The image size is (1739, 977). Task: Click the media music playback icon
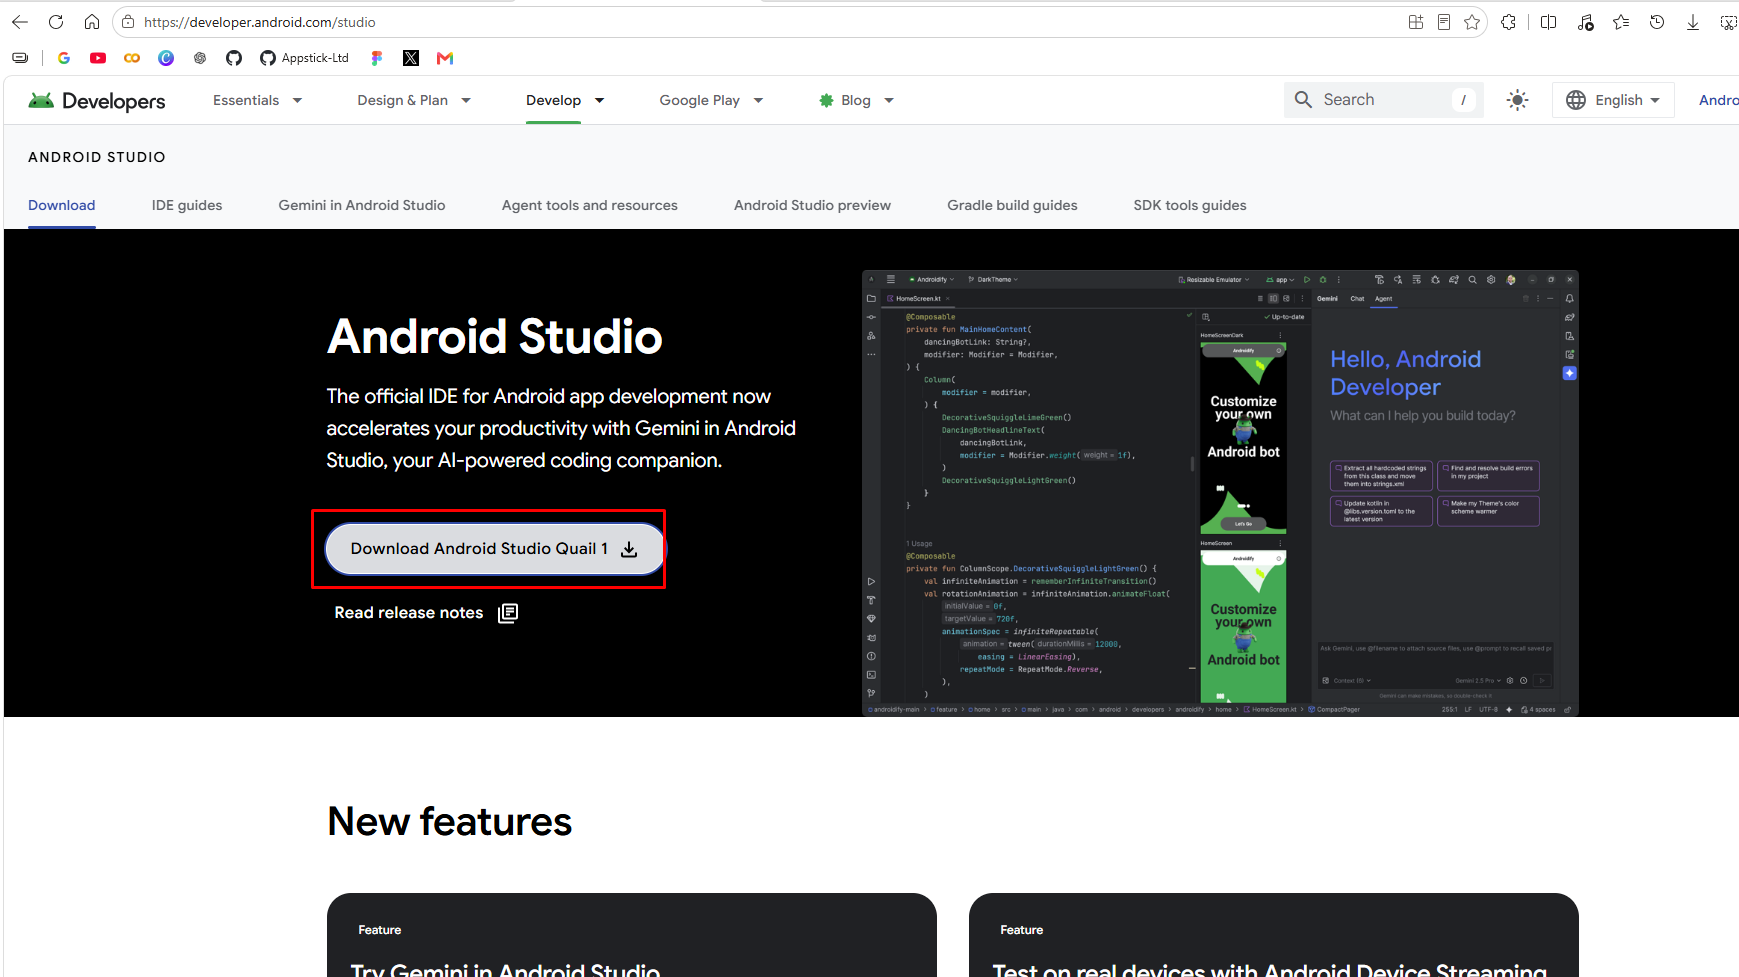1585,22
